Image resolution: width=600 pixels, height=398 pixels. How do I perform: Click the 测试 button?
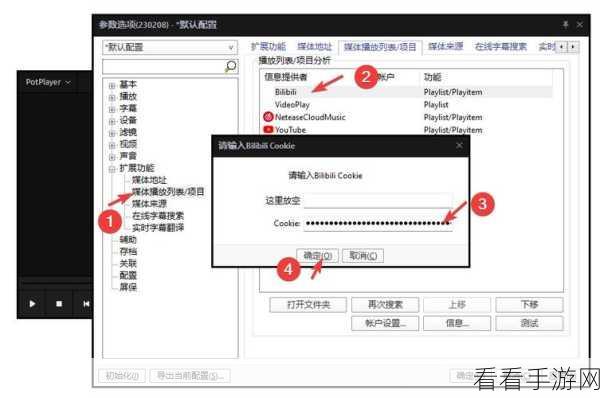pos(530,323)
